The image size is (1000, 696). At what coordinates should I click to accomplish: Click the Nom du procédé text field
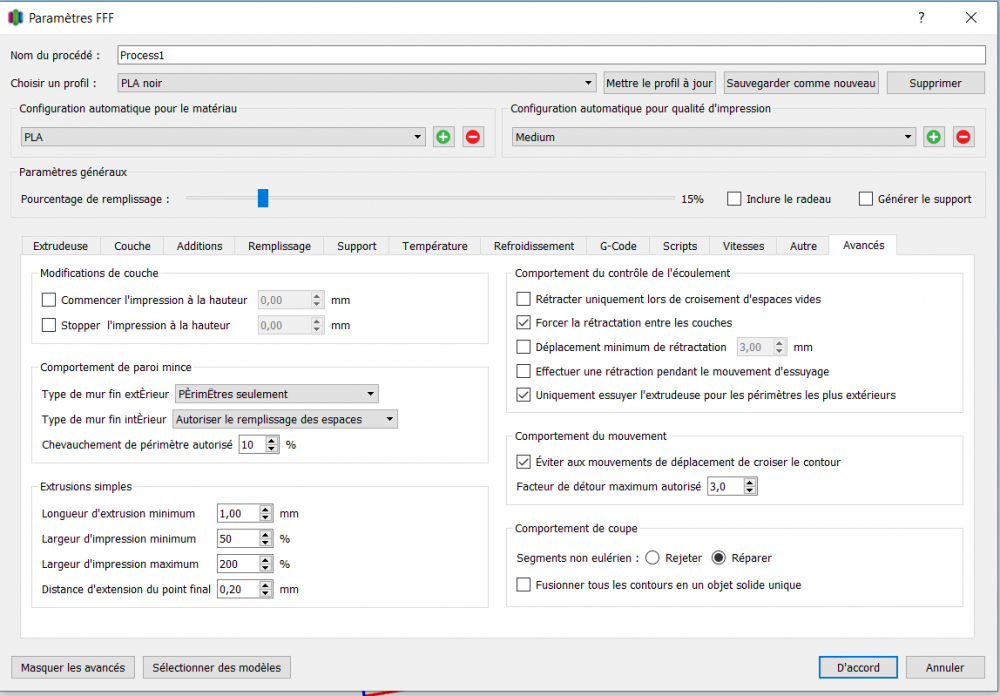point(552,56)
